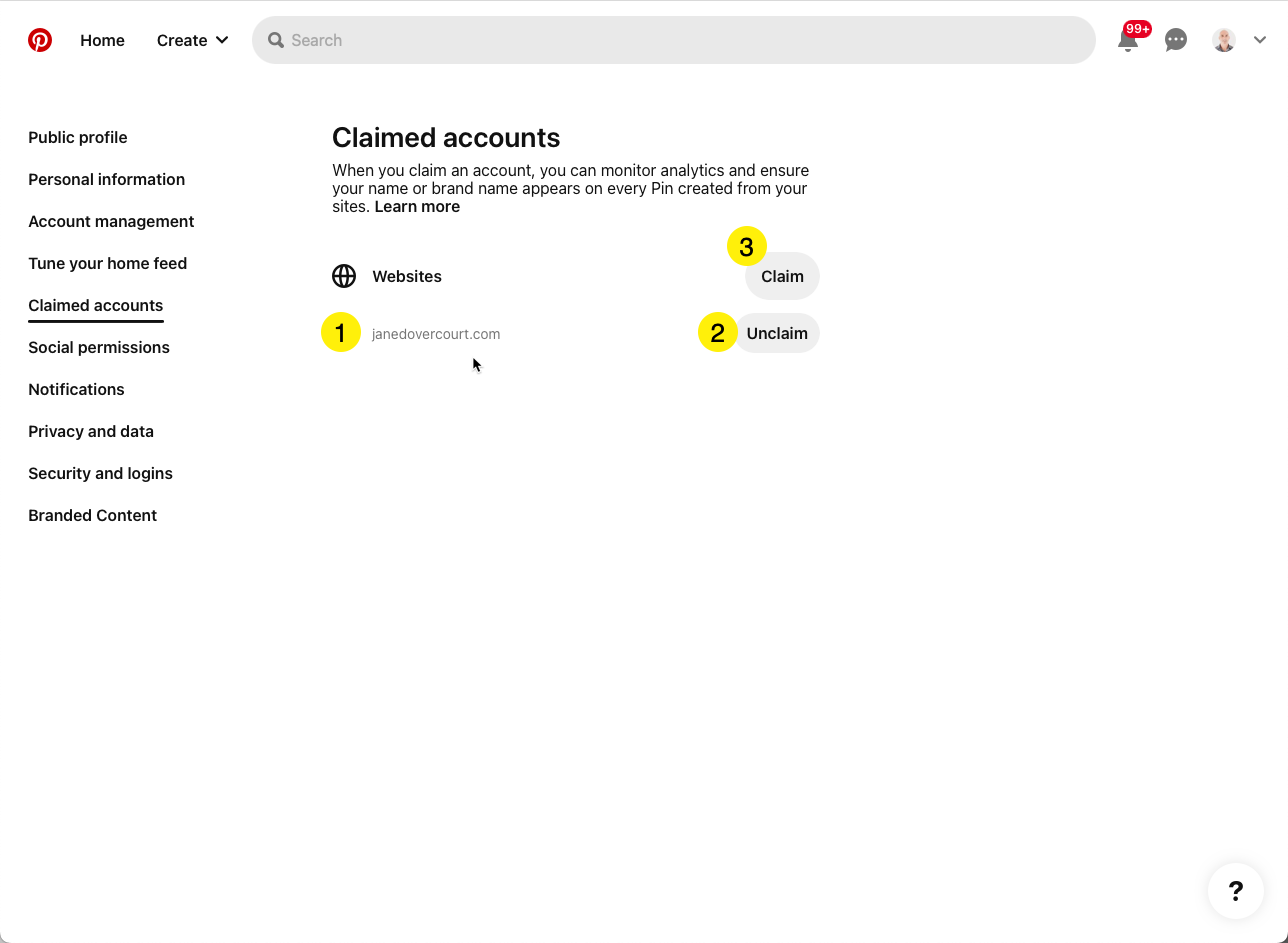Open the messages speech bubble icon

(x=1176, y=40)
